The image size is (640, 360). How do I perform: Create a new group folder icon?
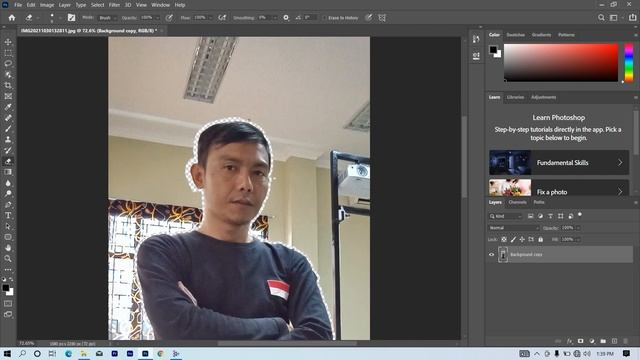(603, 341)
